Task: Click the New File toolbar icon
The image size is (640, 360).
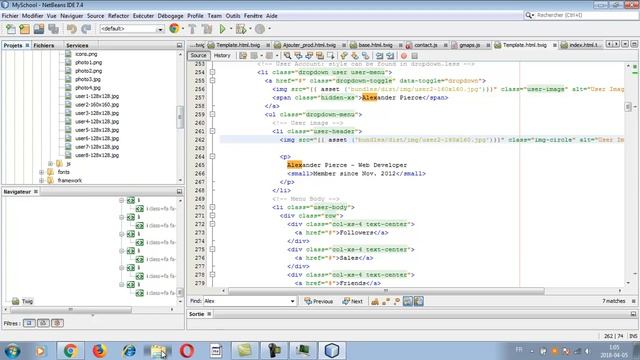Action: 11,29
